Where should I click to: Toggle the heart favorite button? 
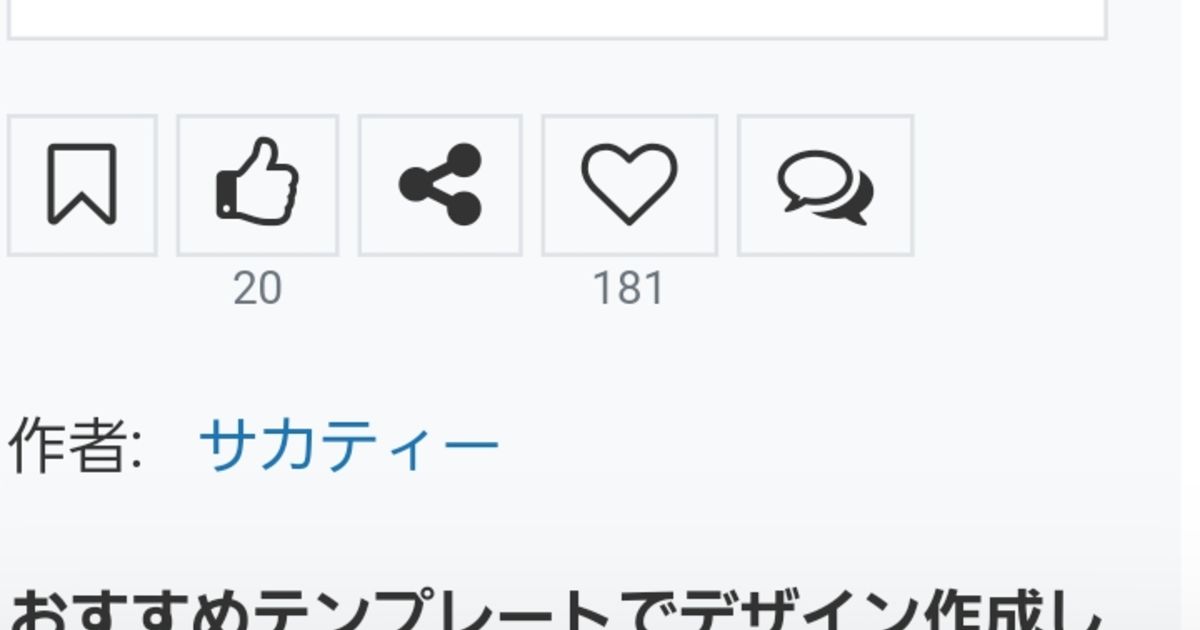629,185
